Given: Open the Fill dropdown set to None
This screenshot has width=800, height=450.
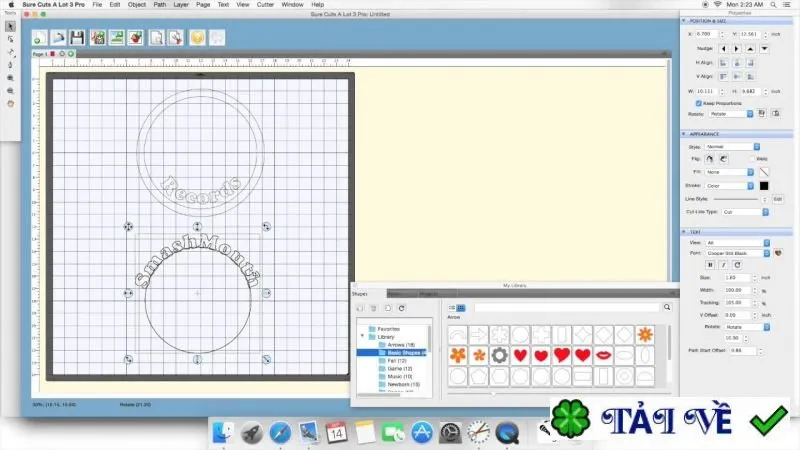Looking at the screenshot, I should 730,172.
